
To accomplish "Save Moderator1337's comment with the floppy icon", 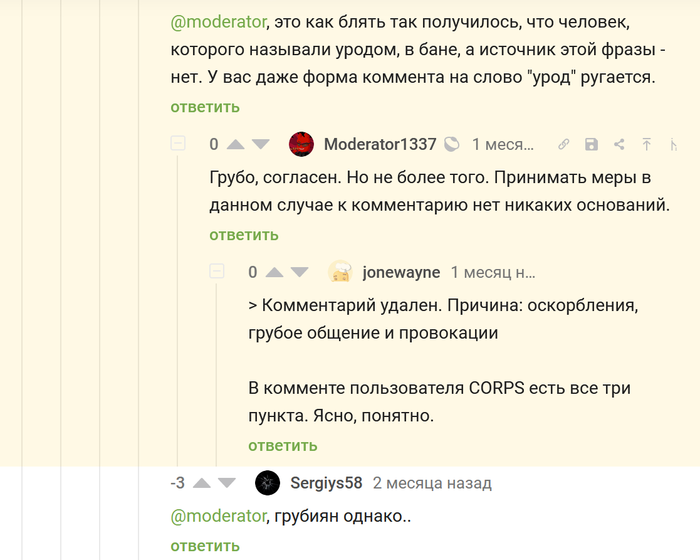I will pos(591,145).
